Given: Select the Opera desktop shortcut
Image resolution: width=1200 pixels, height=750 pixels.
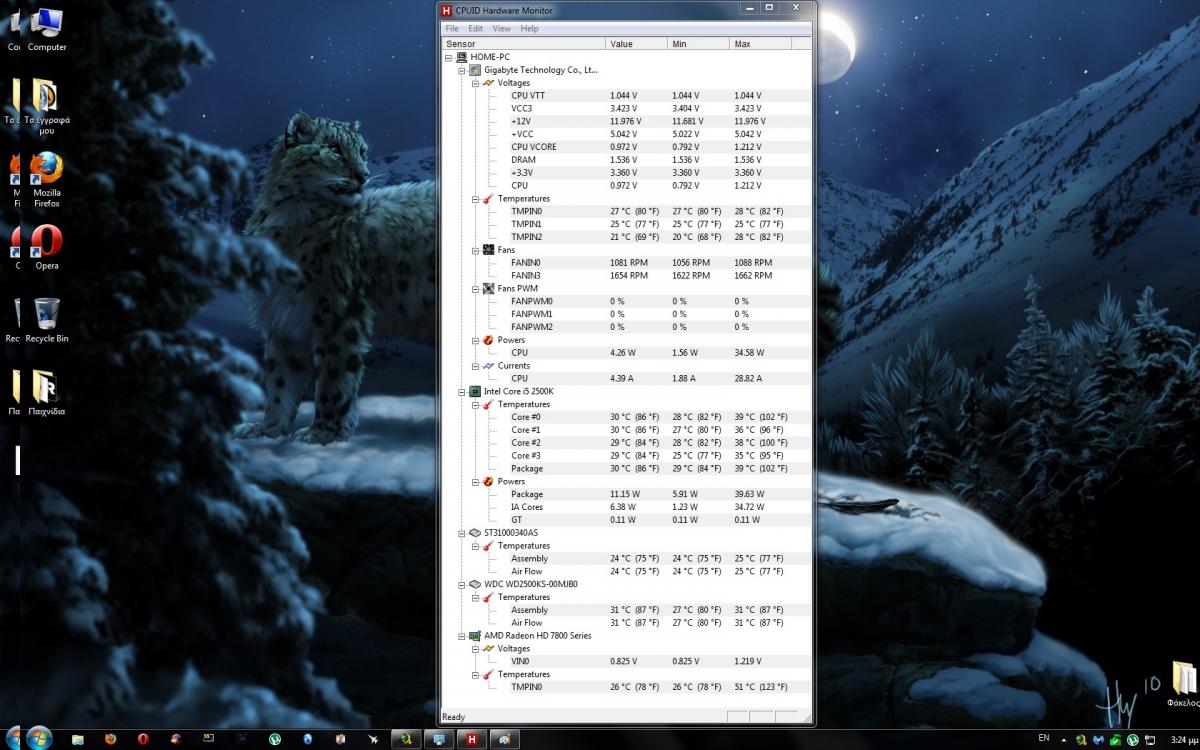Looking at the screenshot, I should [x=47, y=247].
